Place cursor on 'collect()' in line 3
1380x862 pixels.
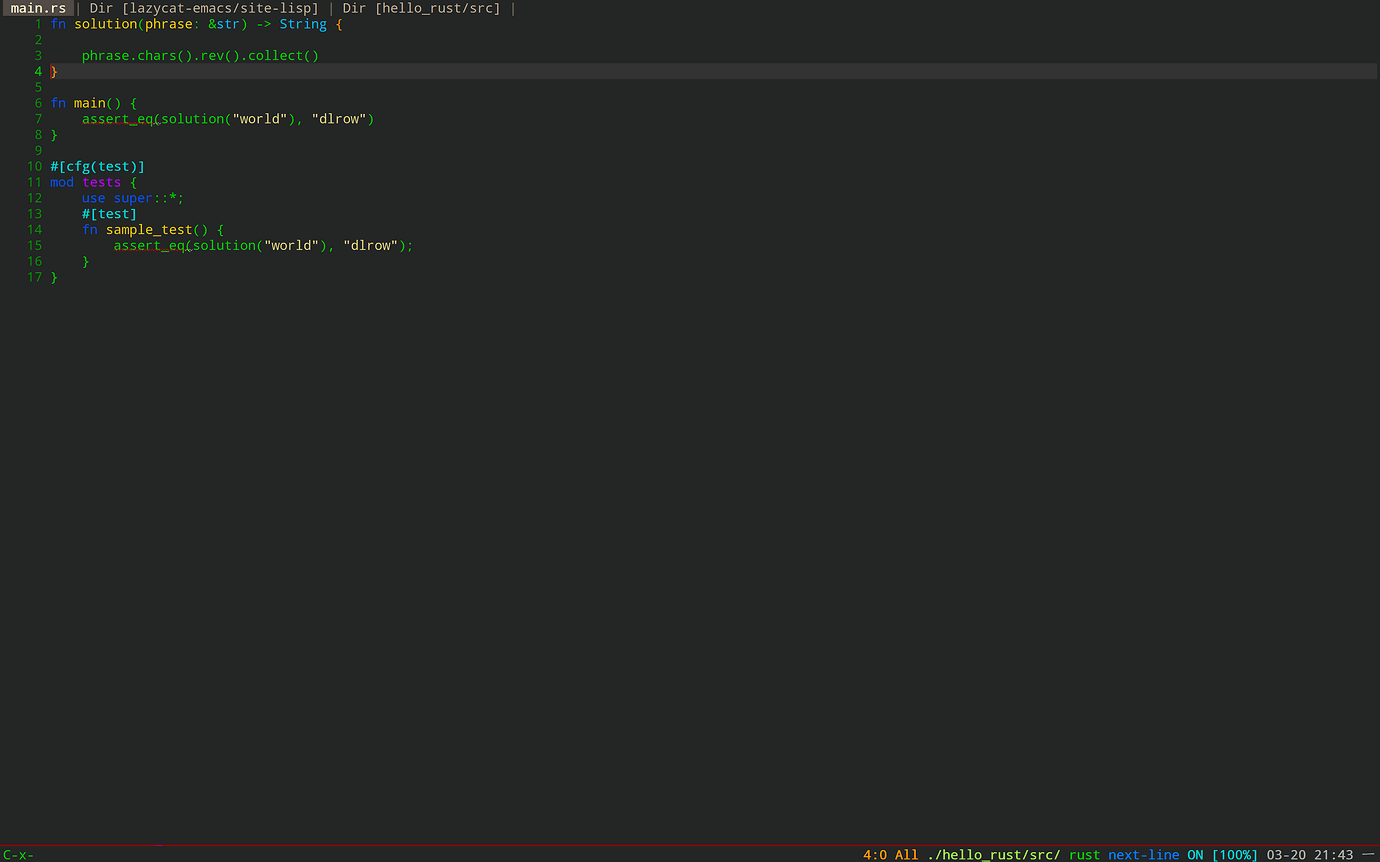point(283,56)
